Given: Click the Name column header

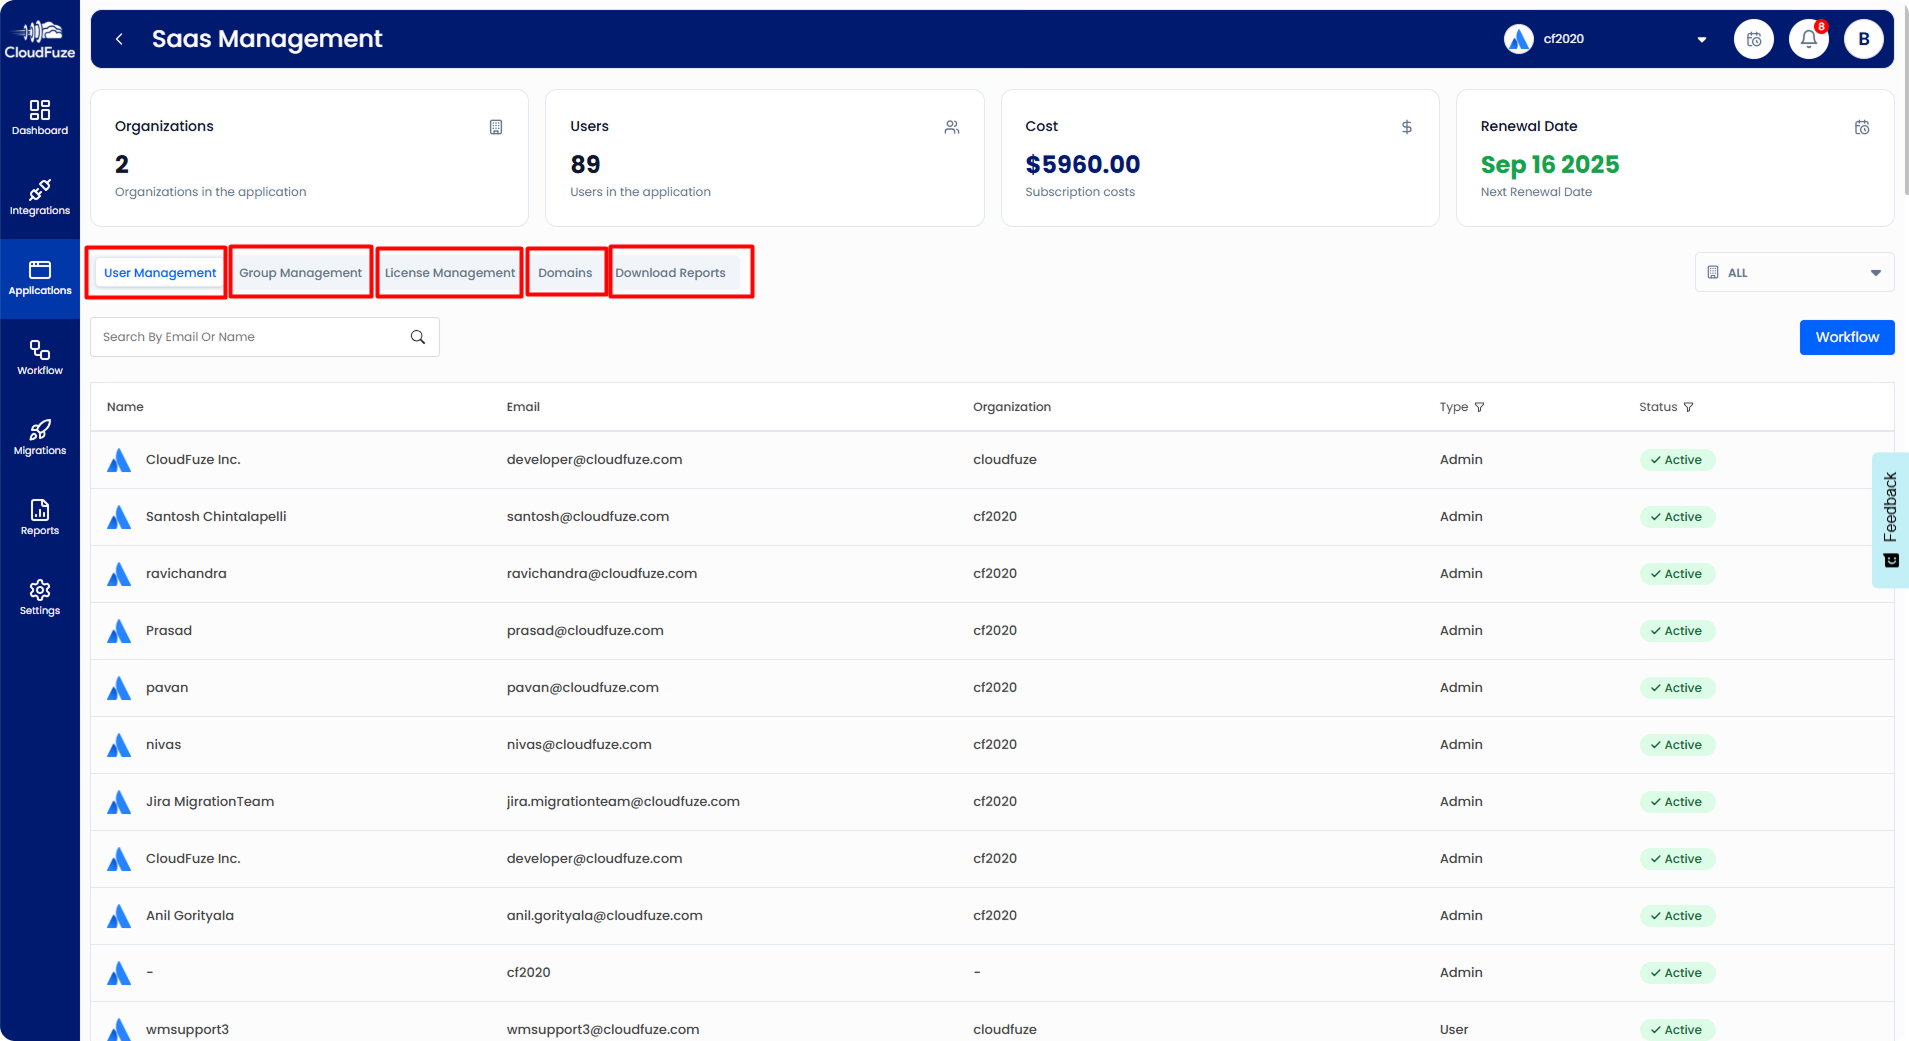Looking at the screenshot, I should click(125, 407).
